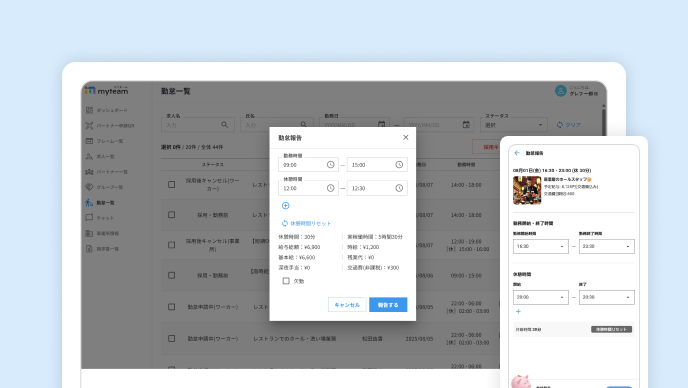Tick the 欠勤 checkbox in the dialog
Image resolution: width=688 pixels, height=388 pixels.
pos(286,280)
